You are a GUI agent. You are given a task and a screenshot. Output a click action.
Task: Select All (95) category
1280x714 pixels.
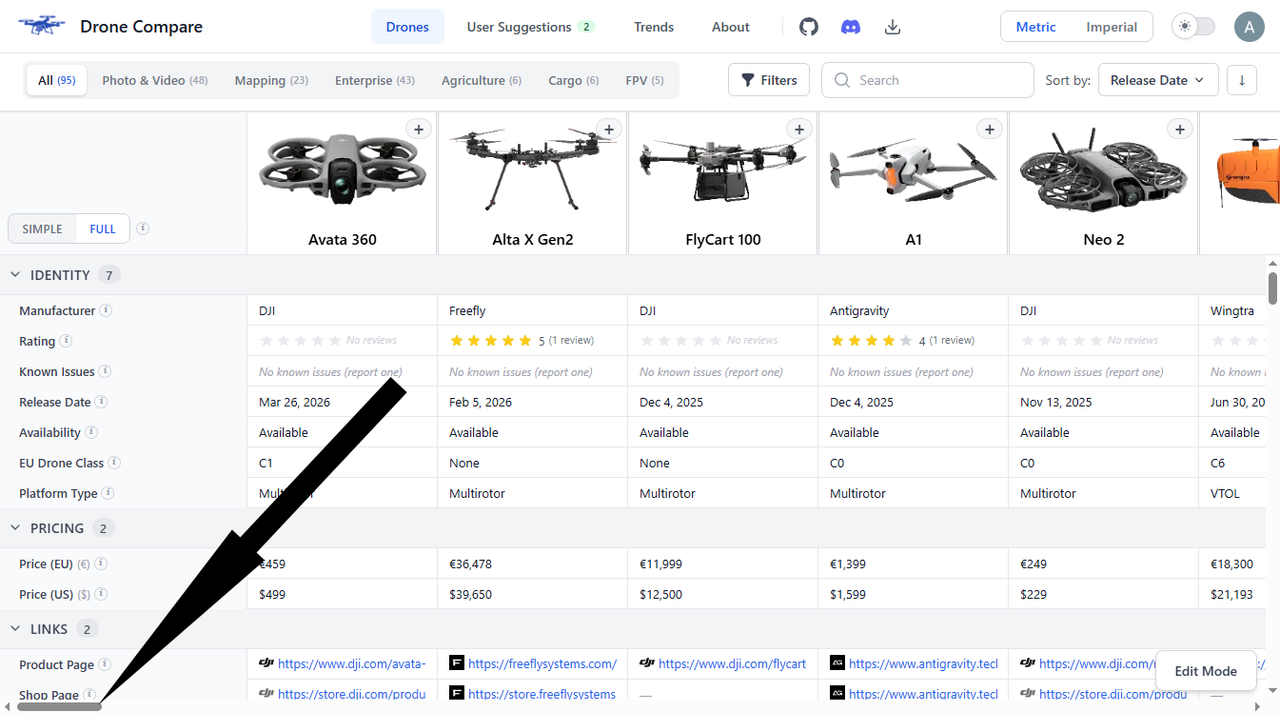[57, 80]
